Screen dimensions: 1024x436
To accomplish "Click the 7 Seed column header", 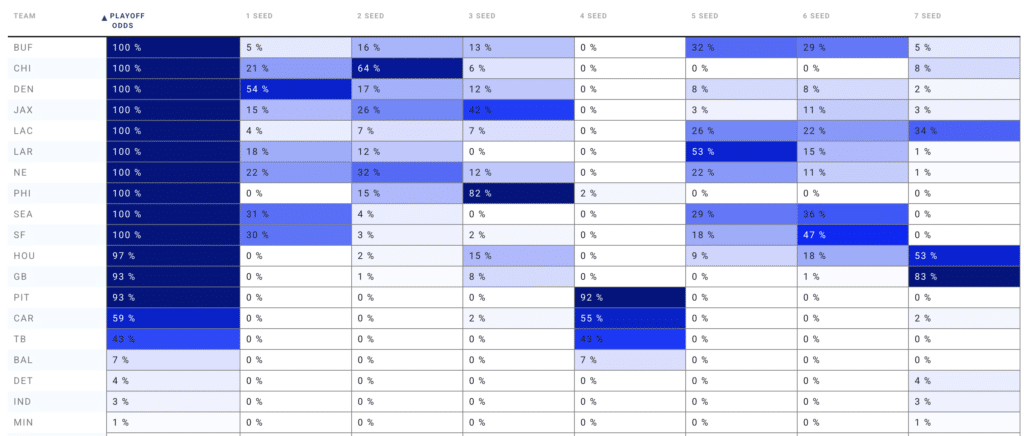I will (x=926, y=16).
